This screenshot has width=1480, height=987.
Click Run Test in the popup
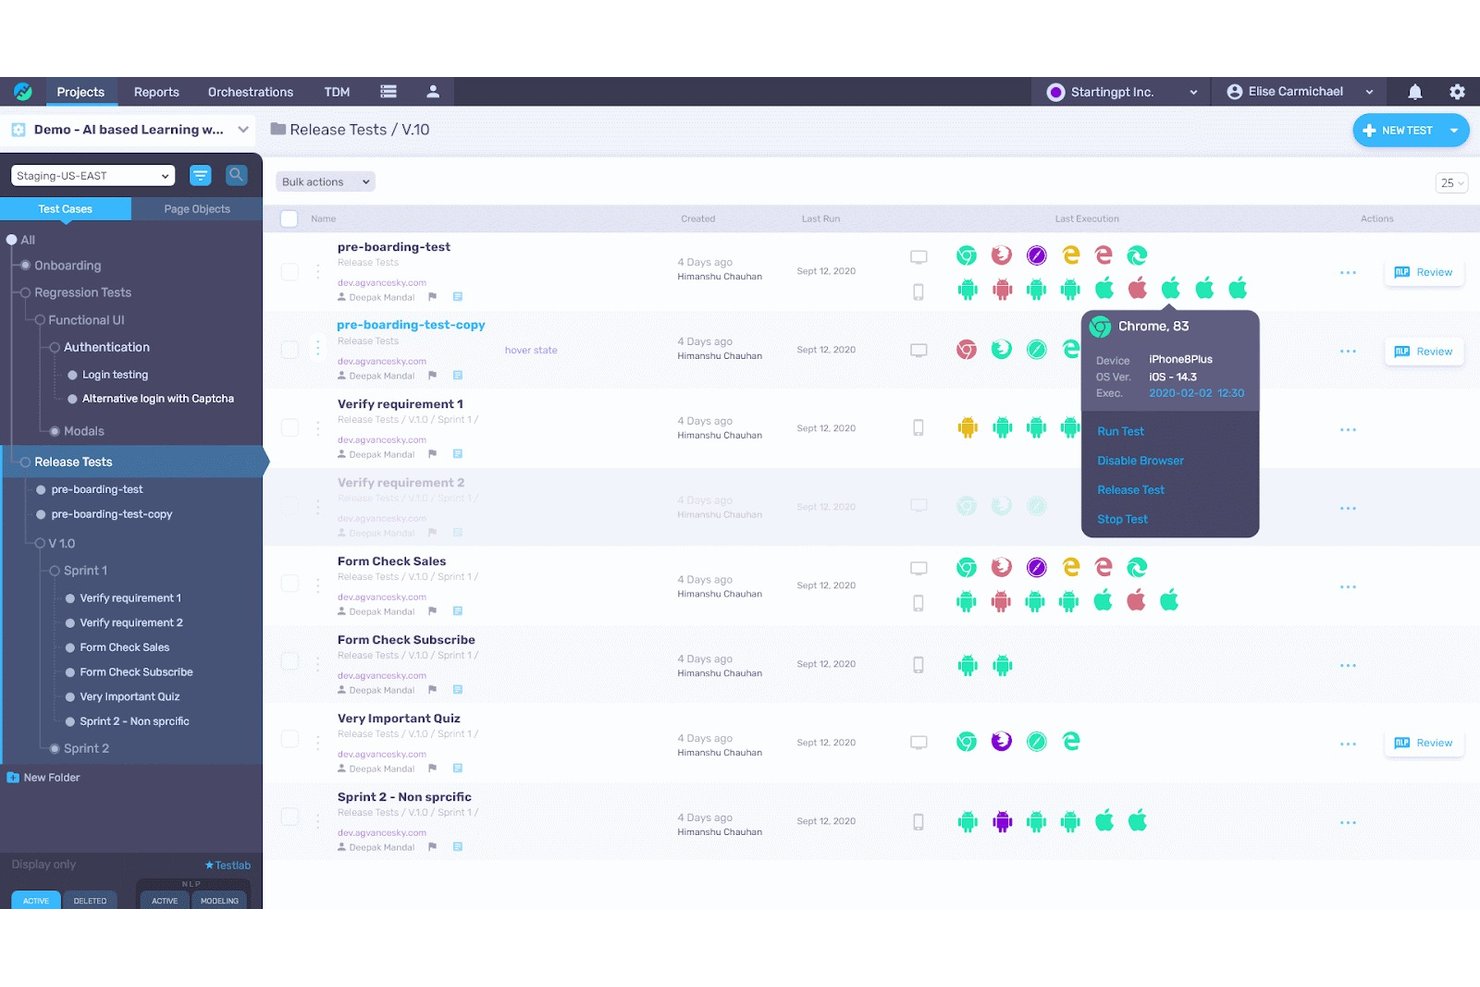tap(1120, 431)
